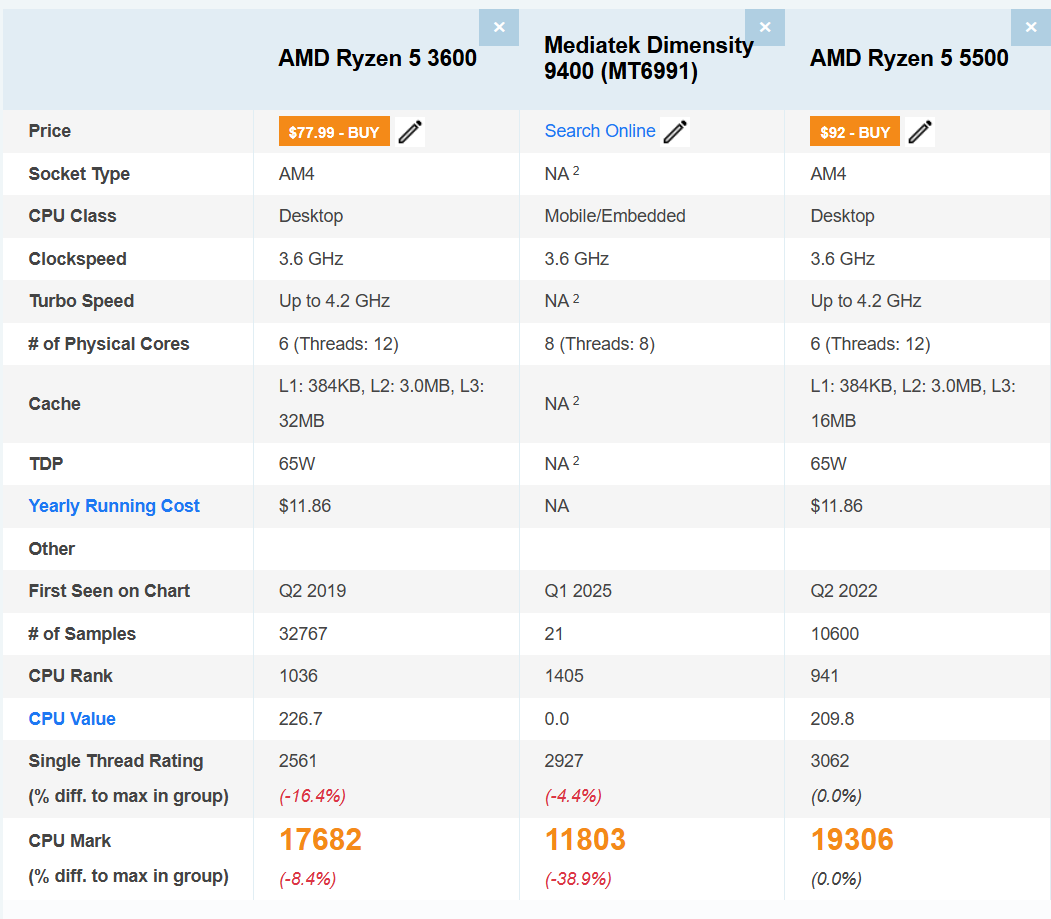Click the pencil icon next to Search Online
Image resolution: width=1051 pixels, height=919 pixels.
675,132
